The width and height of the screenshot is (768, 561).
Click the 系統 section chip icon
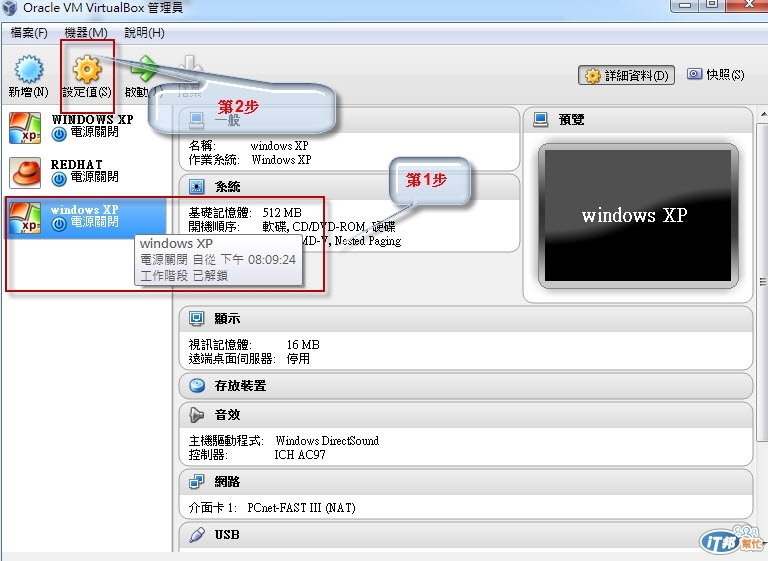point(196,187)
